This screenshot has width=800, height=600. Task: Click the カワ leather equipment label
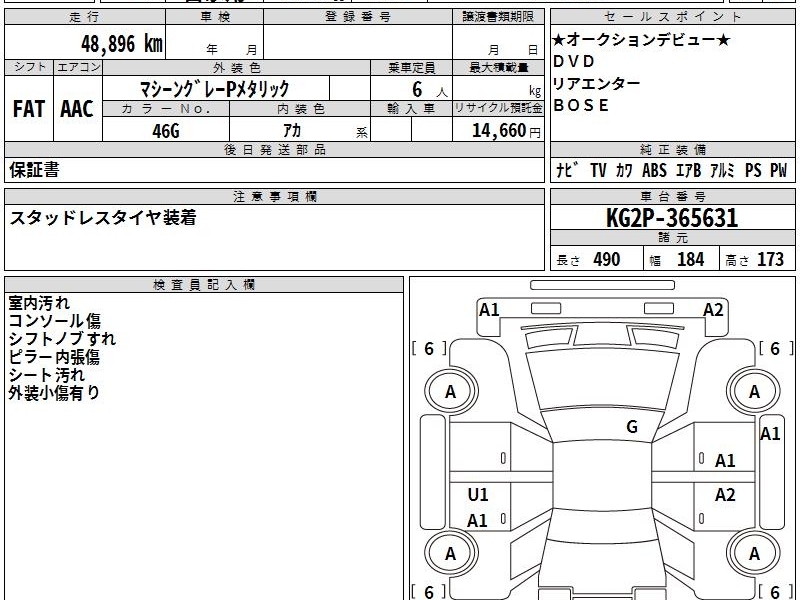coord(624,170)
